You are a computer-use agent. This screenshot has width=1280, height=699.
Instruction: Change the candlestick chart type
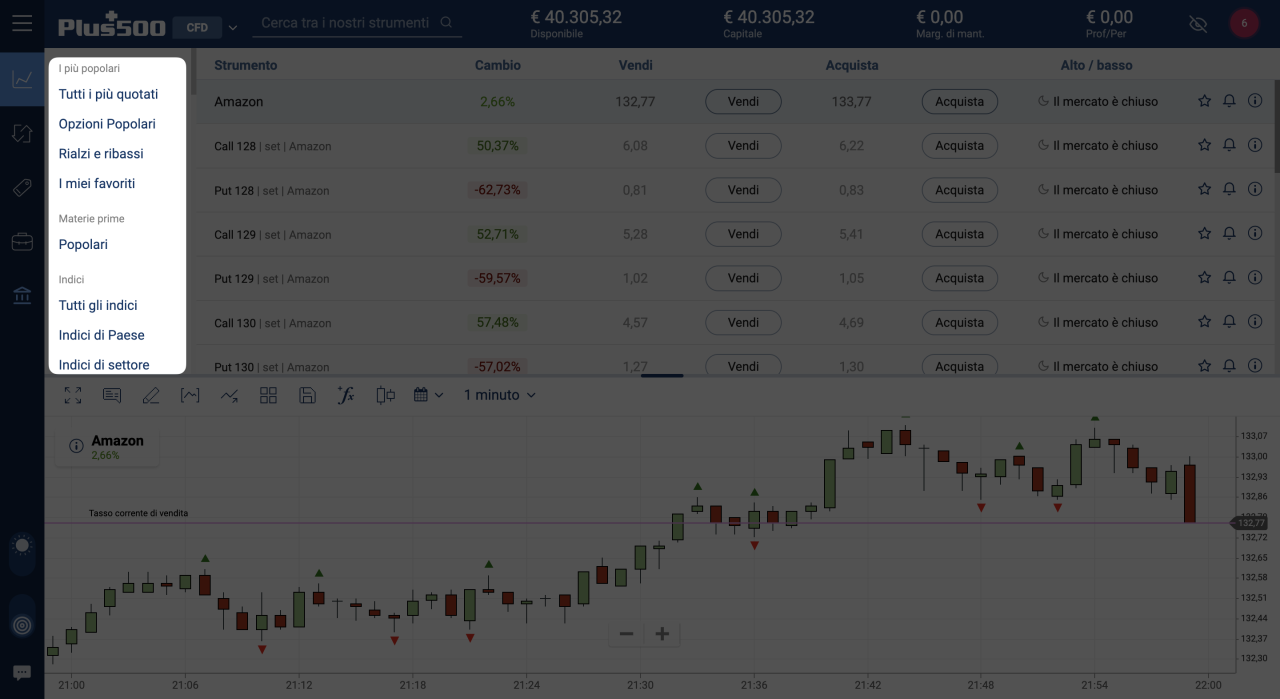coord(386,395)
